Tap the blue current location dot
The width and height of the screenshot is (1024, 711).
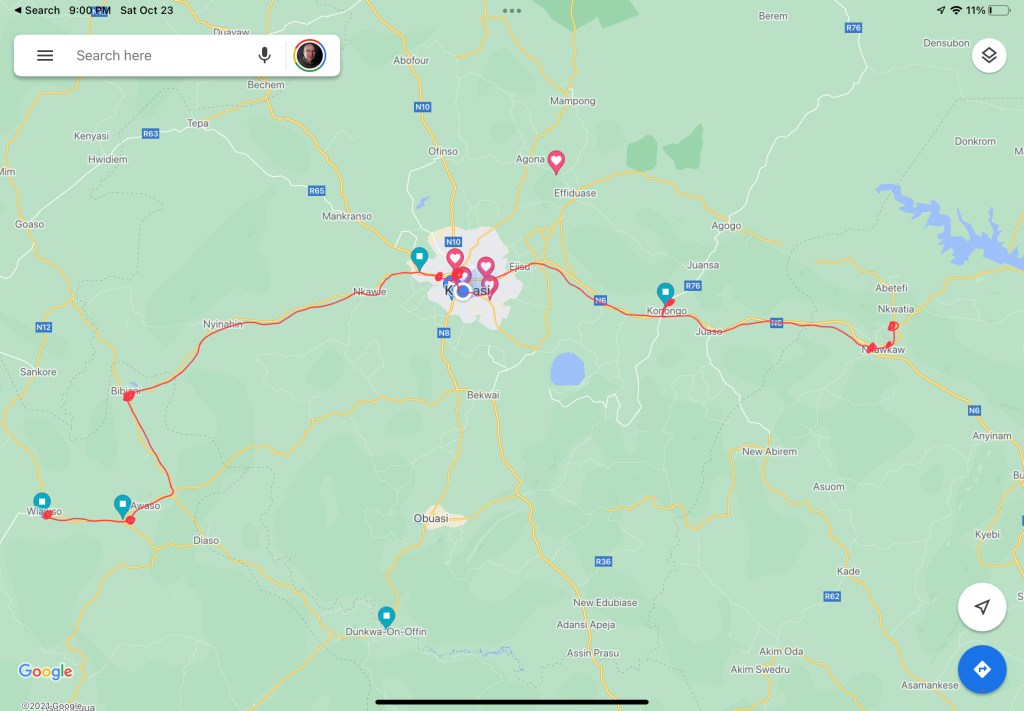click(463, 291)
